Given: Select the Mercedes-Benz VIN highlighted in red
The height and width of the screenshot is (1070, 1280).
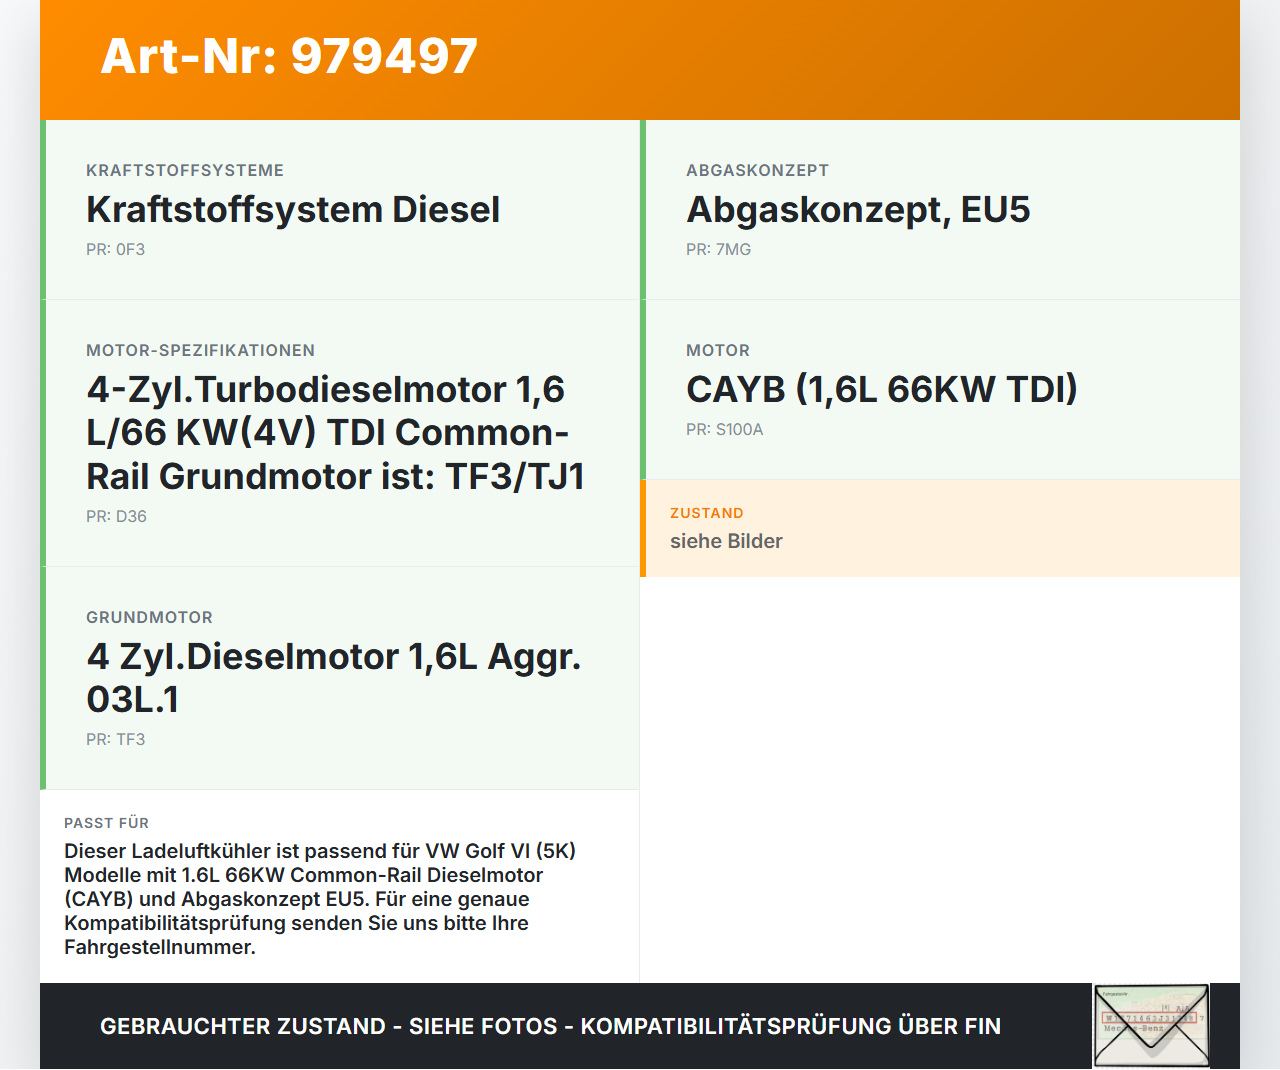Looking at the screenshot, I should (x=1150, y=1018).
